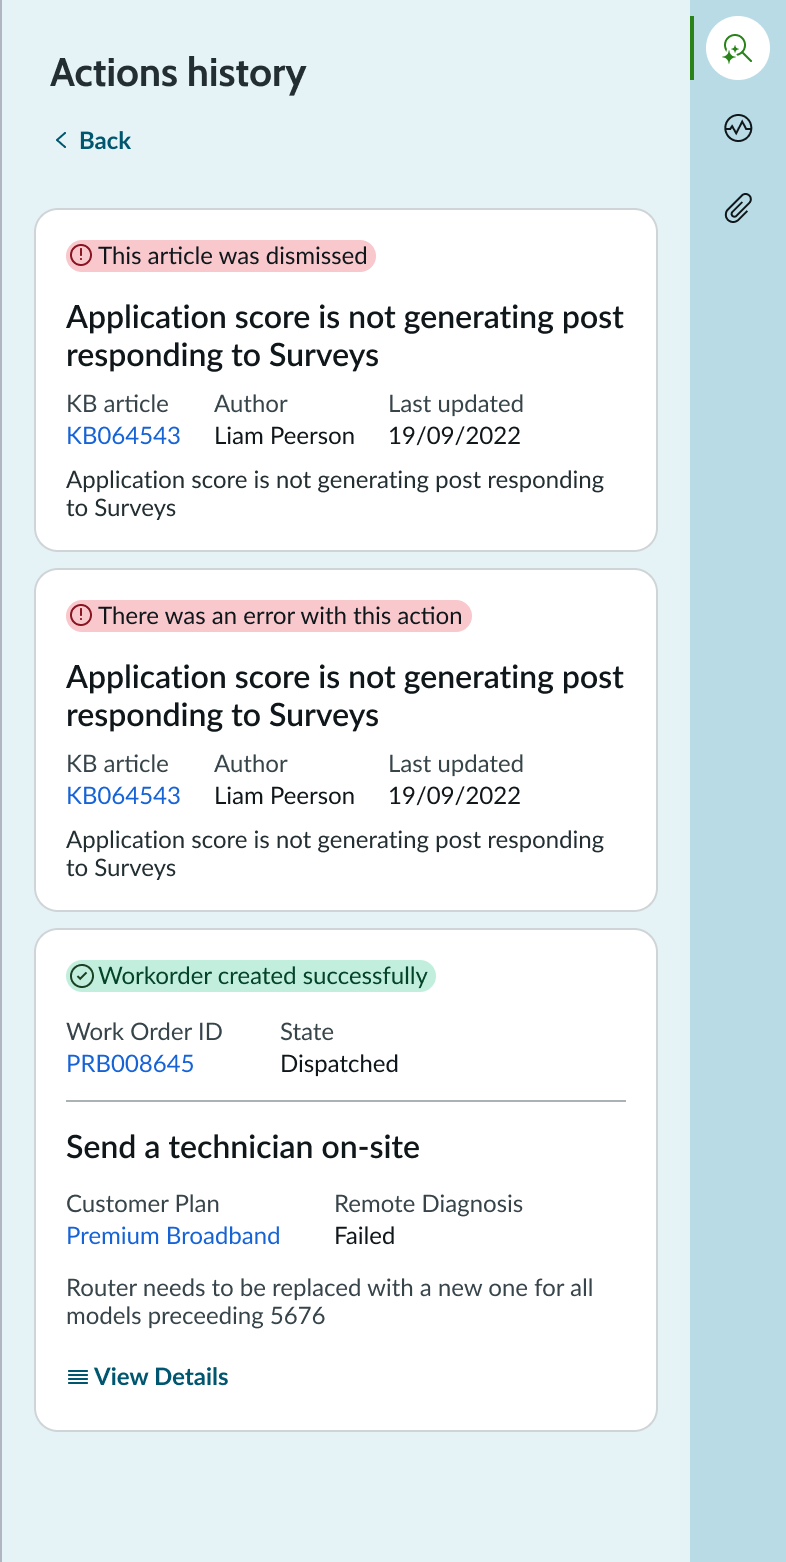Viewport: 786px width, 1562px height.
Task: Click the checkmark icon on the workorder success badge
Action: (x=84, y=975)
